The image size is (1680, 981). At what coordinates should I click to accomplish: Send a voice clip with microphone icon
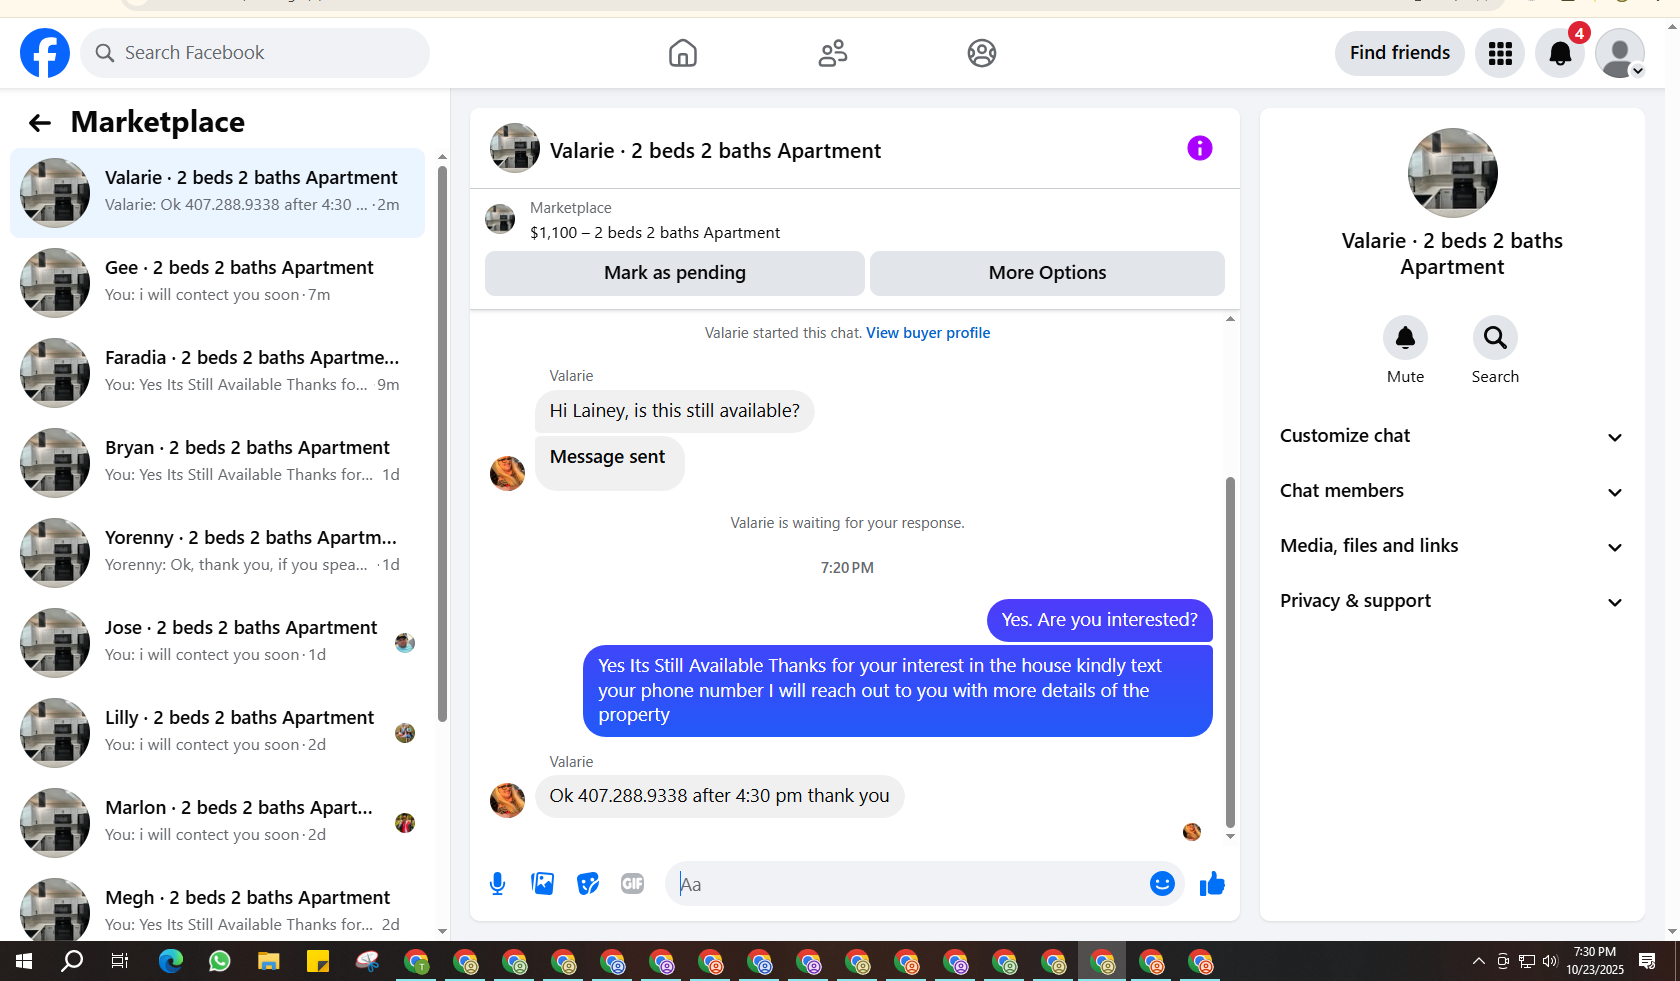(498, 884)
